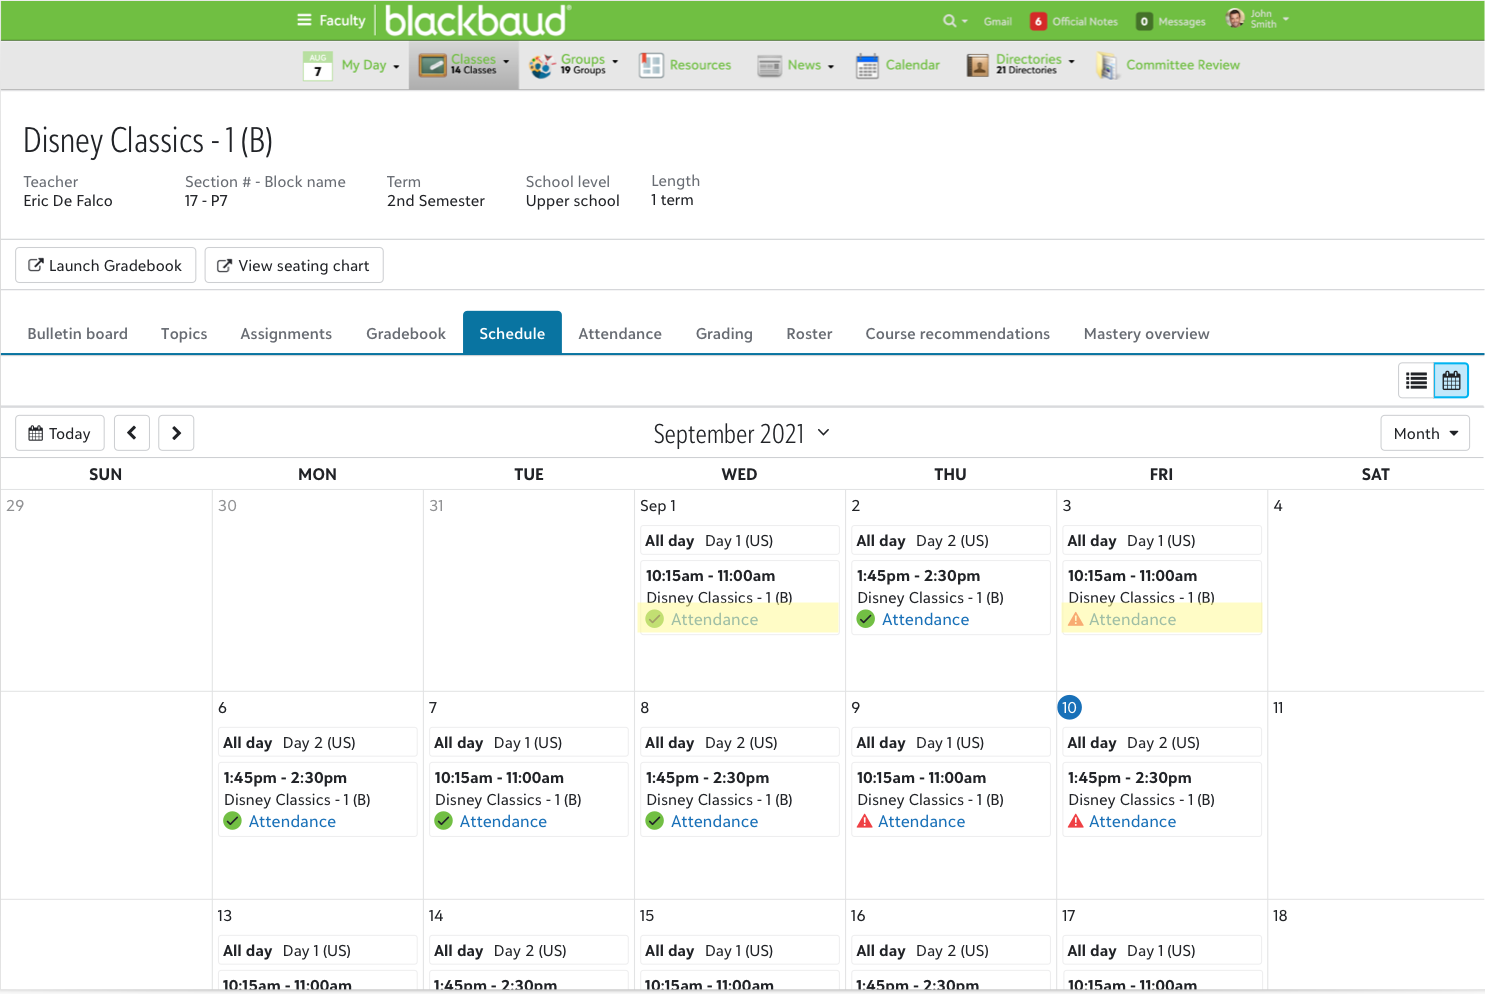1485x994 pixels.
Task: Click the Directories book icon
Action: [977, 66]
